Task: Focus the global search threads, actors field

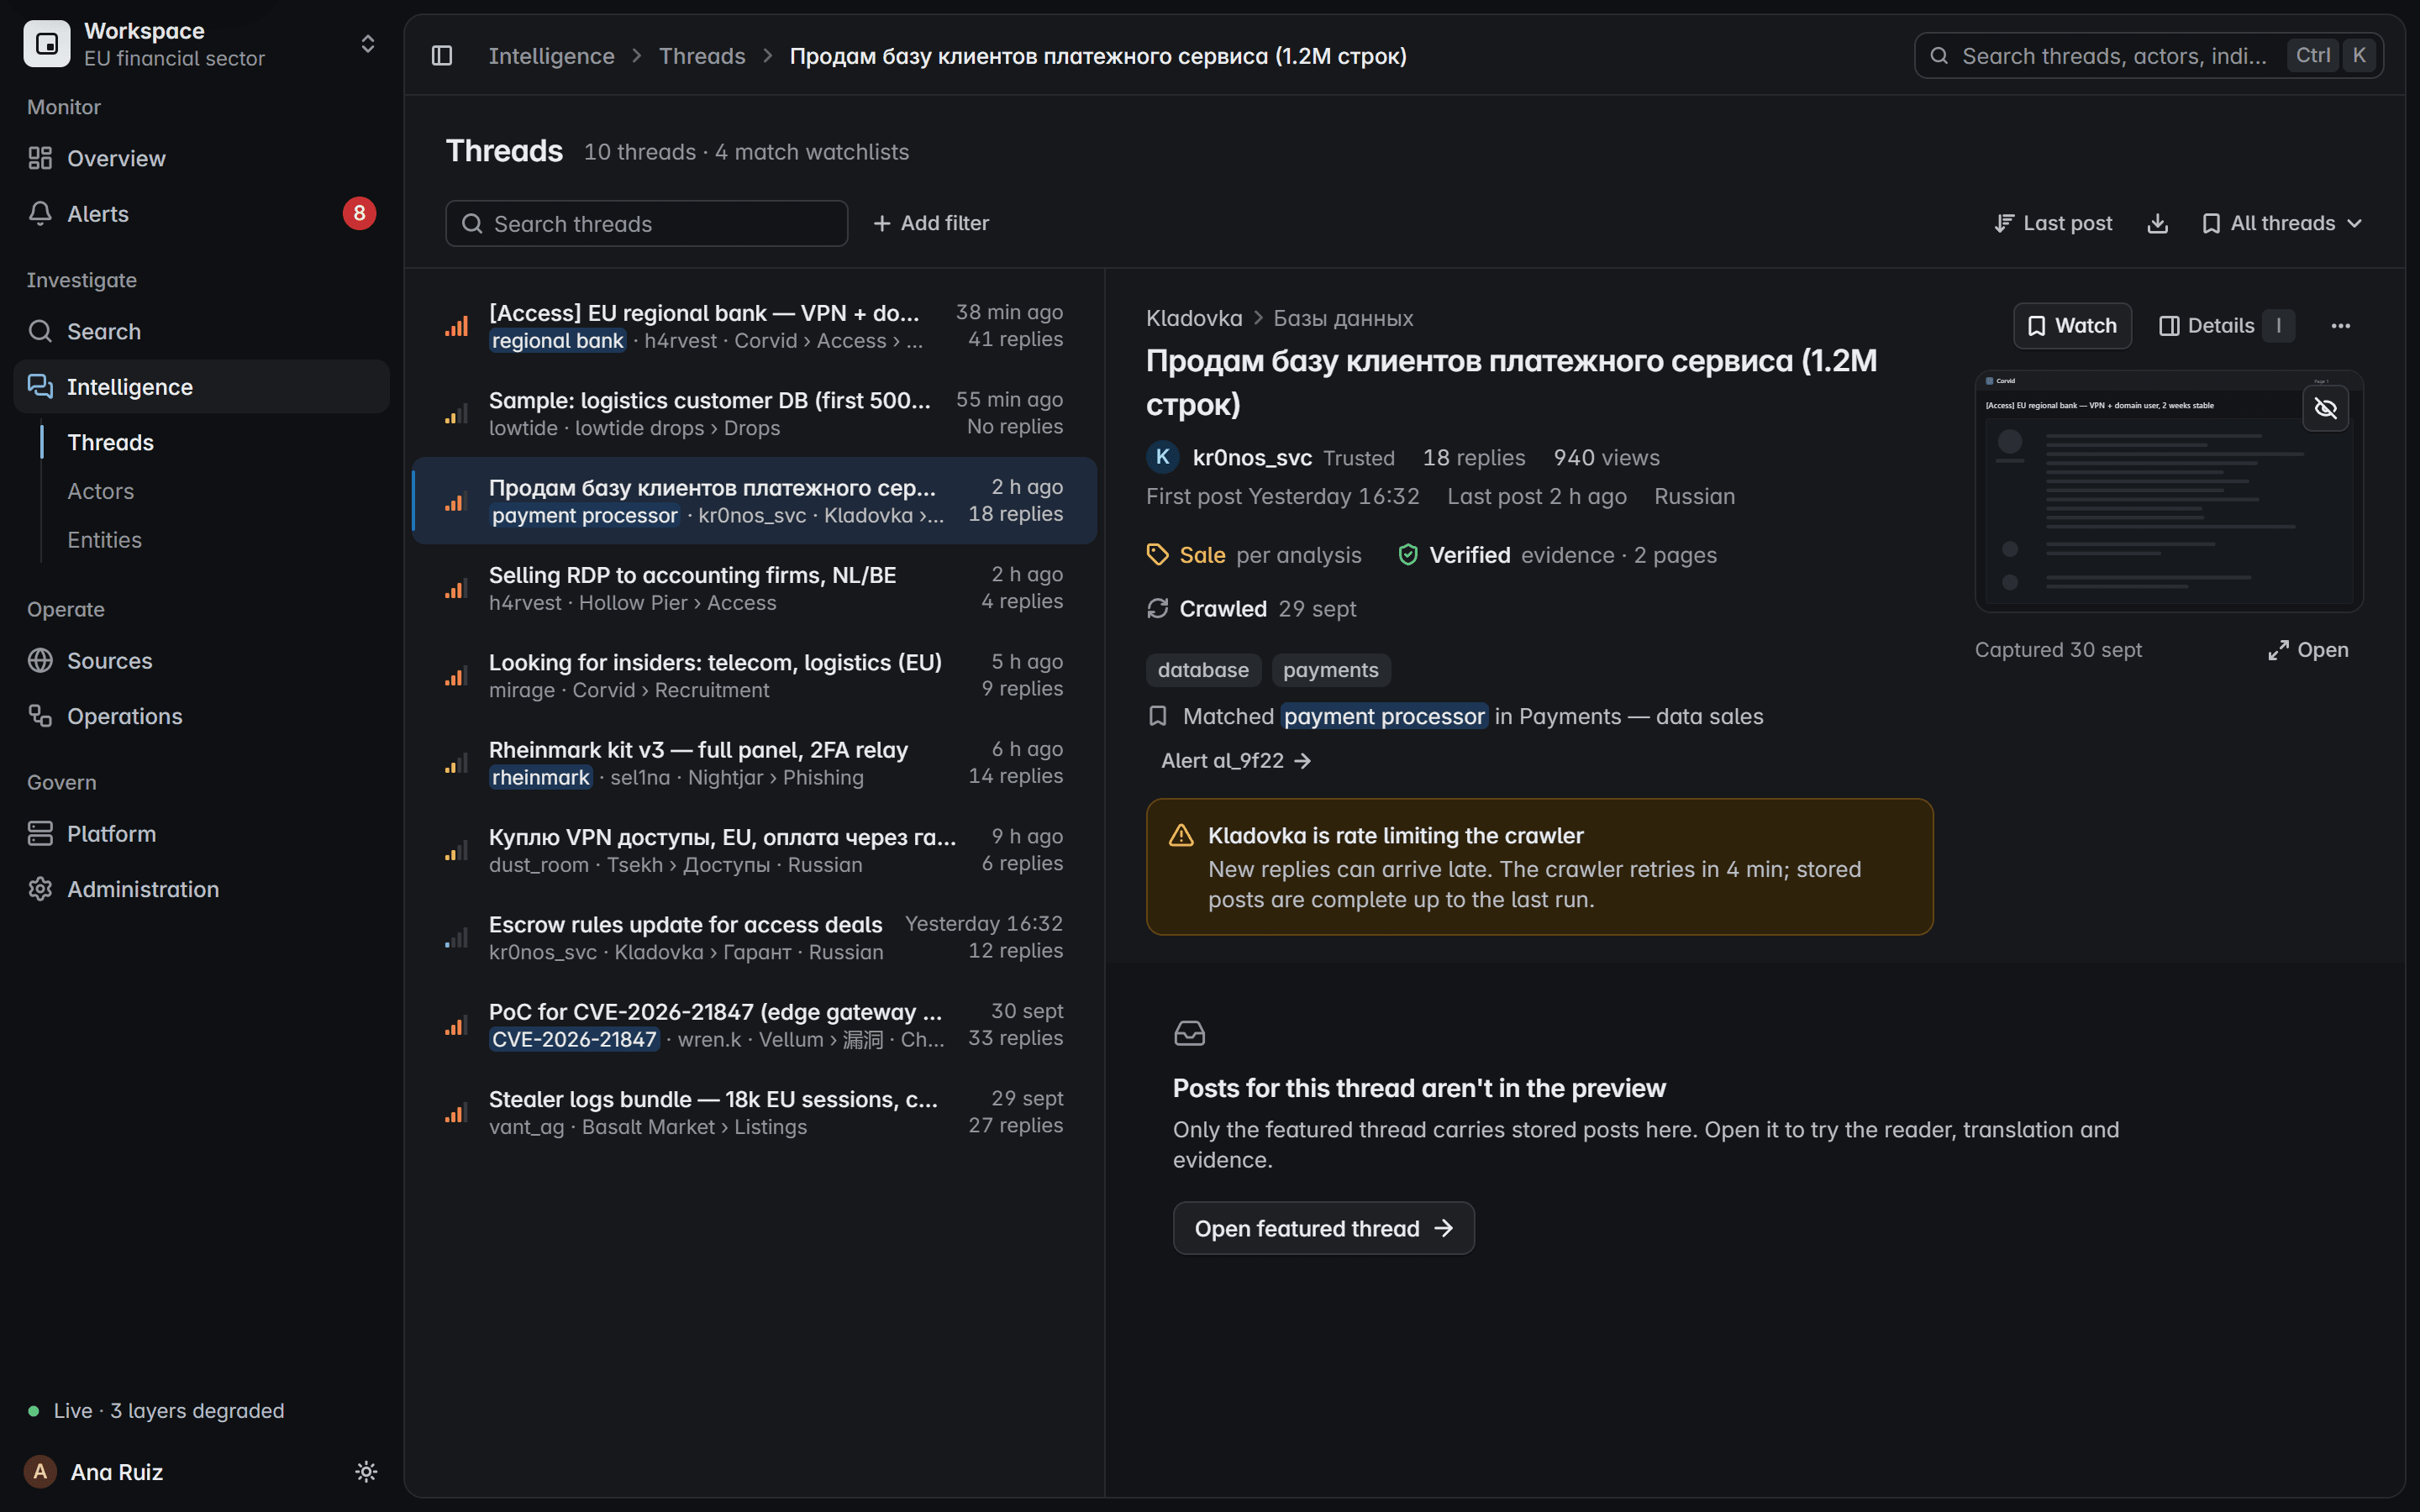Action: pyautogui.click(x=2148, y=56)
